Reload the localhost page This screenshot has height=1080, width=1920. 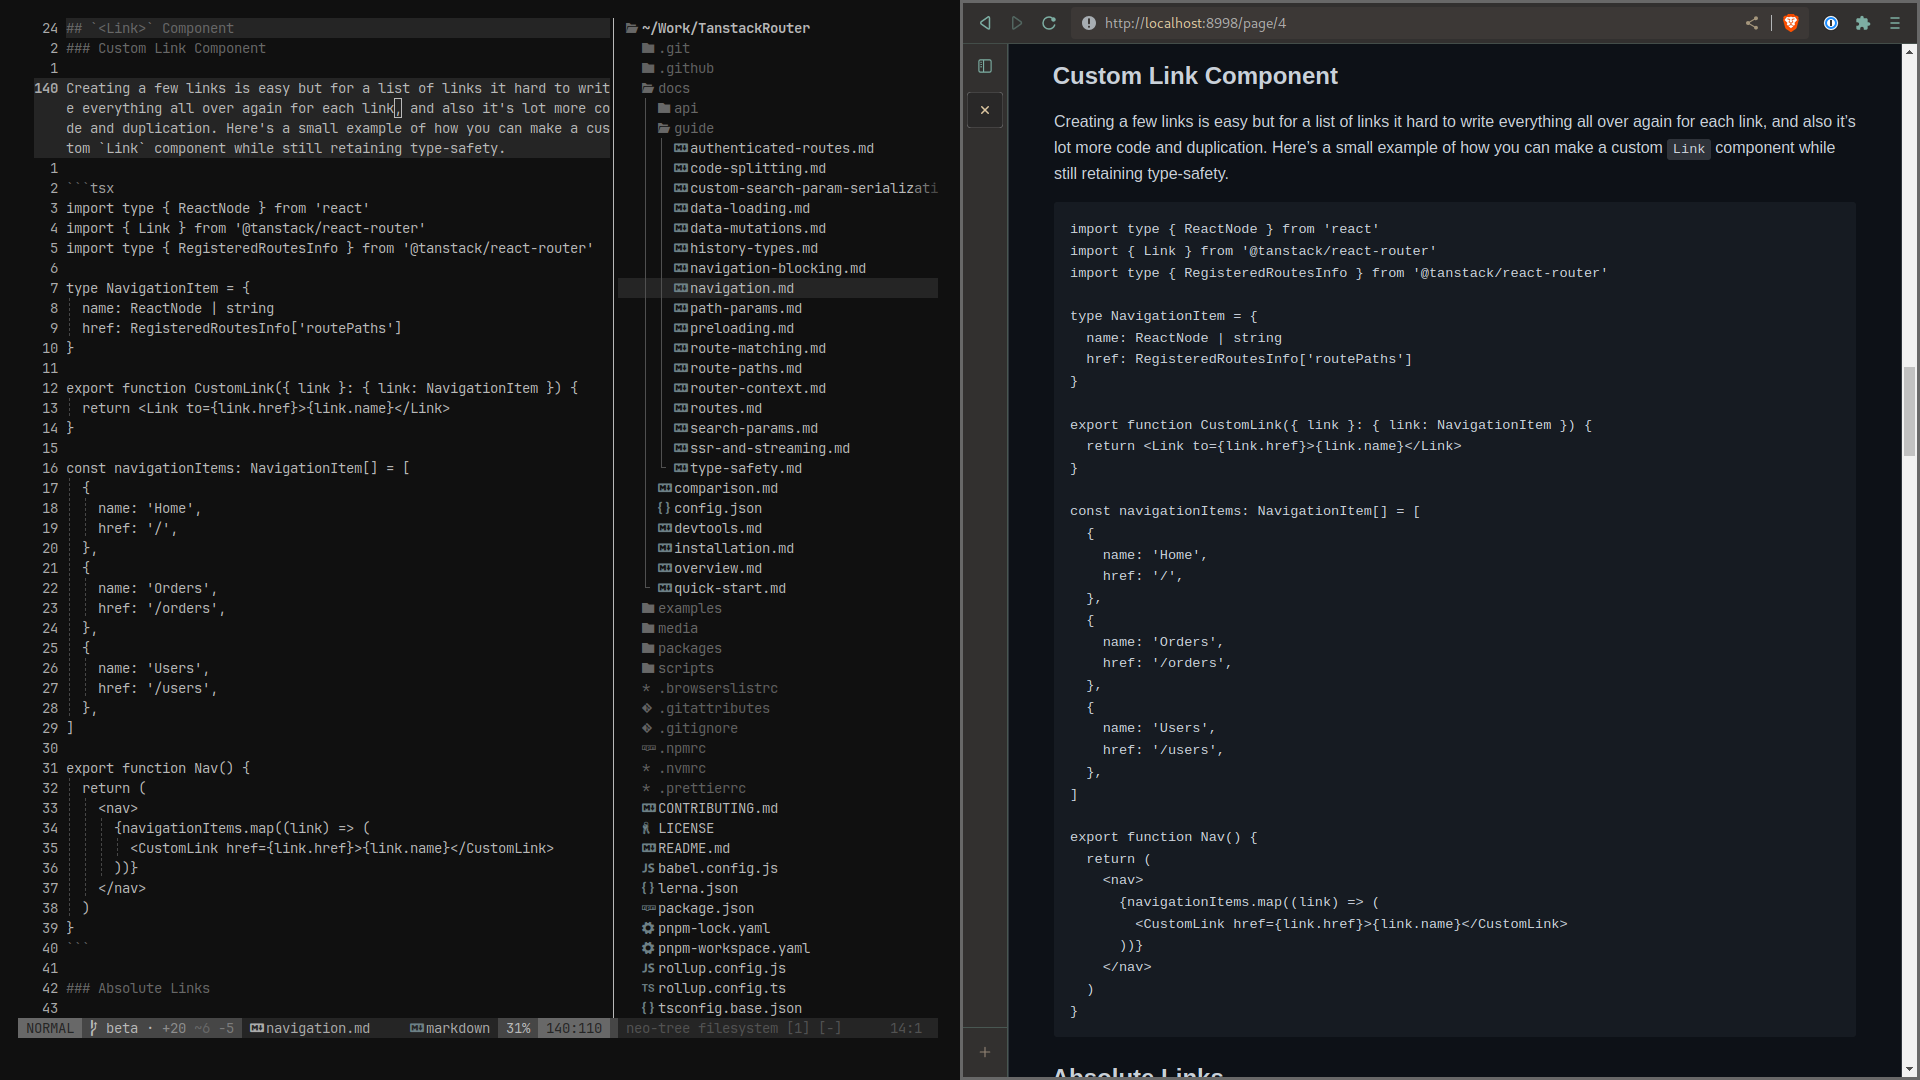1049,23
